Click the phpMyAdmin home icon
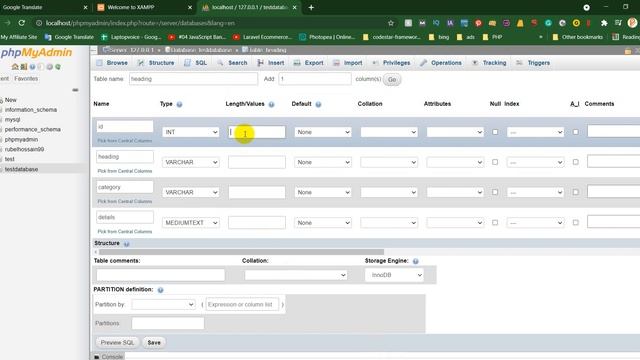640x360 pixels. (x=15, y=67)
